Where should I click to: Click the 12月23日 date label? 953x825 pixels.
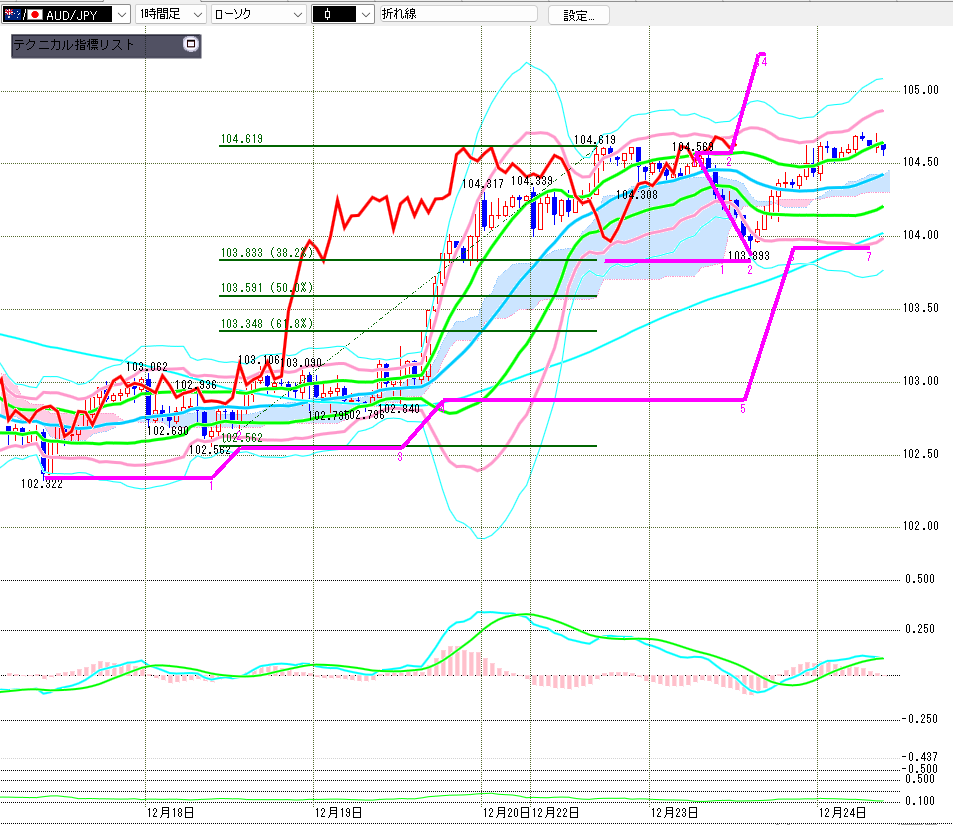click(x=673, y=812)
